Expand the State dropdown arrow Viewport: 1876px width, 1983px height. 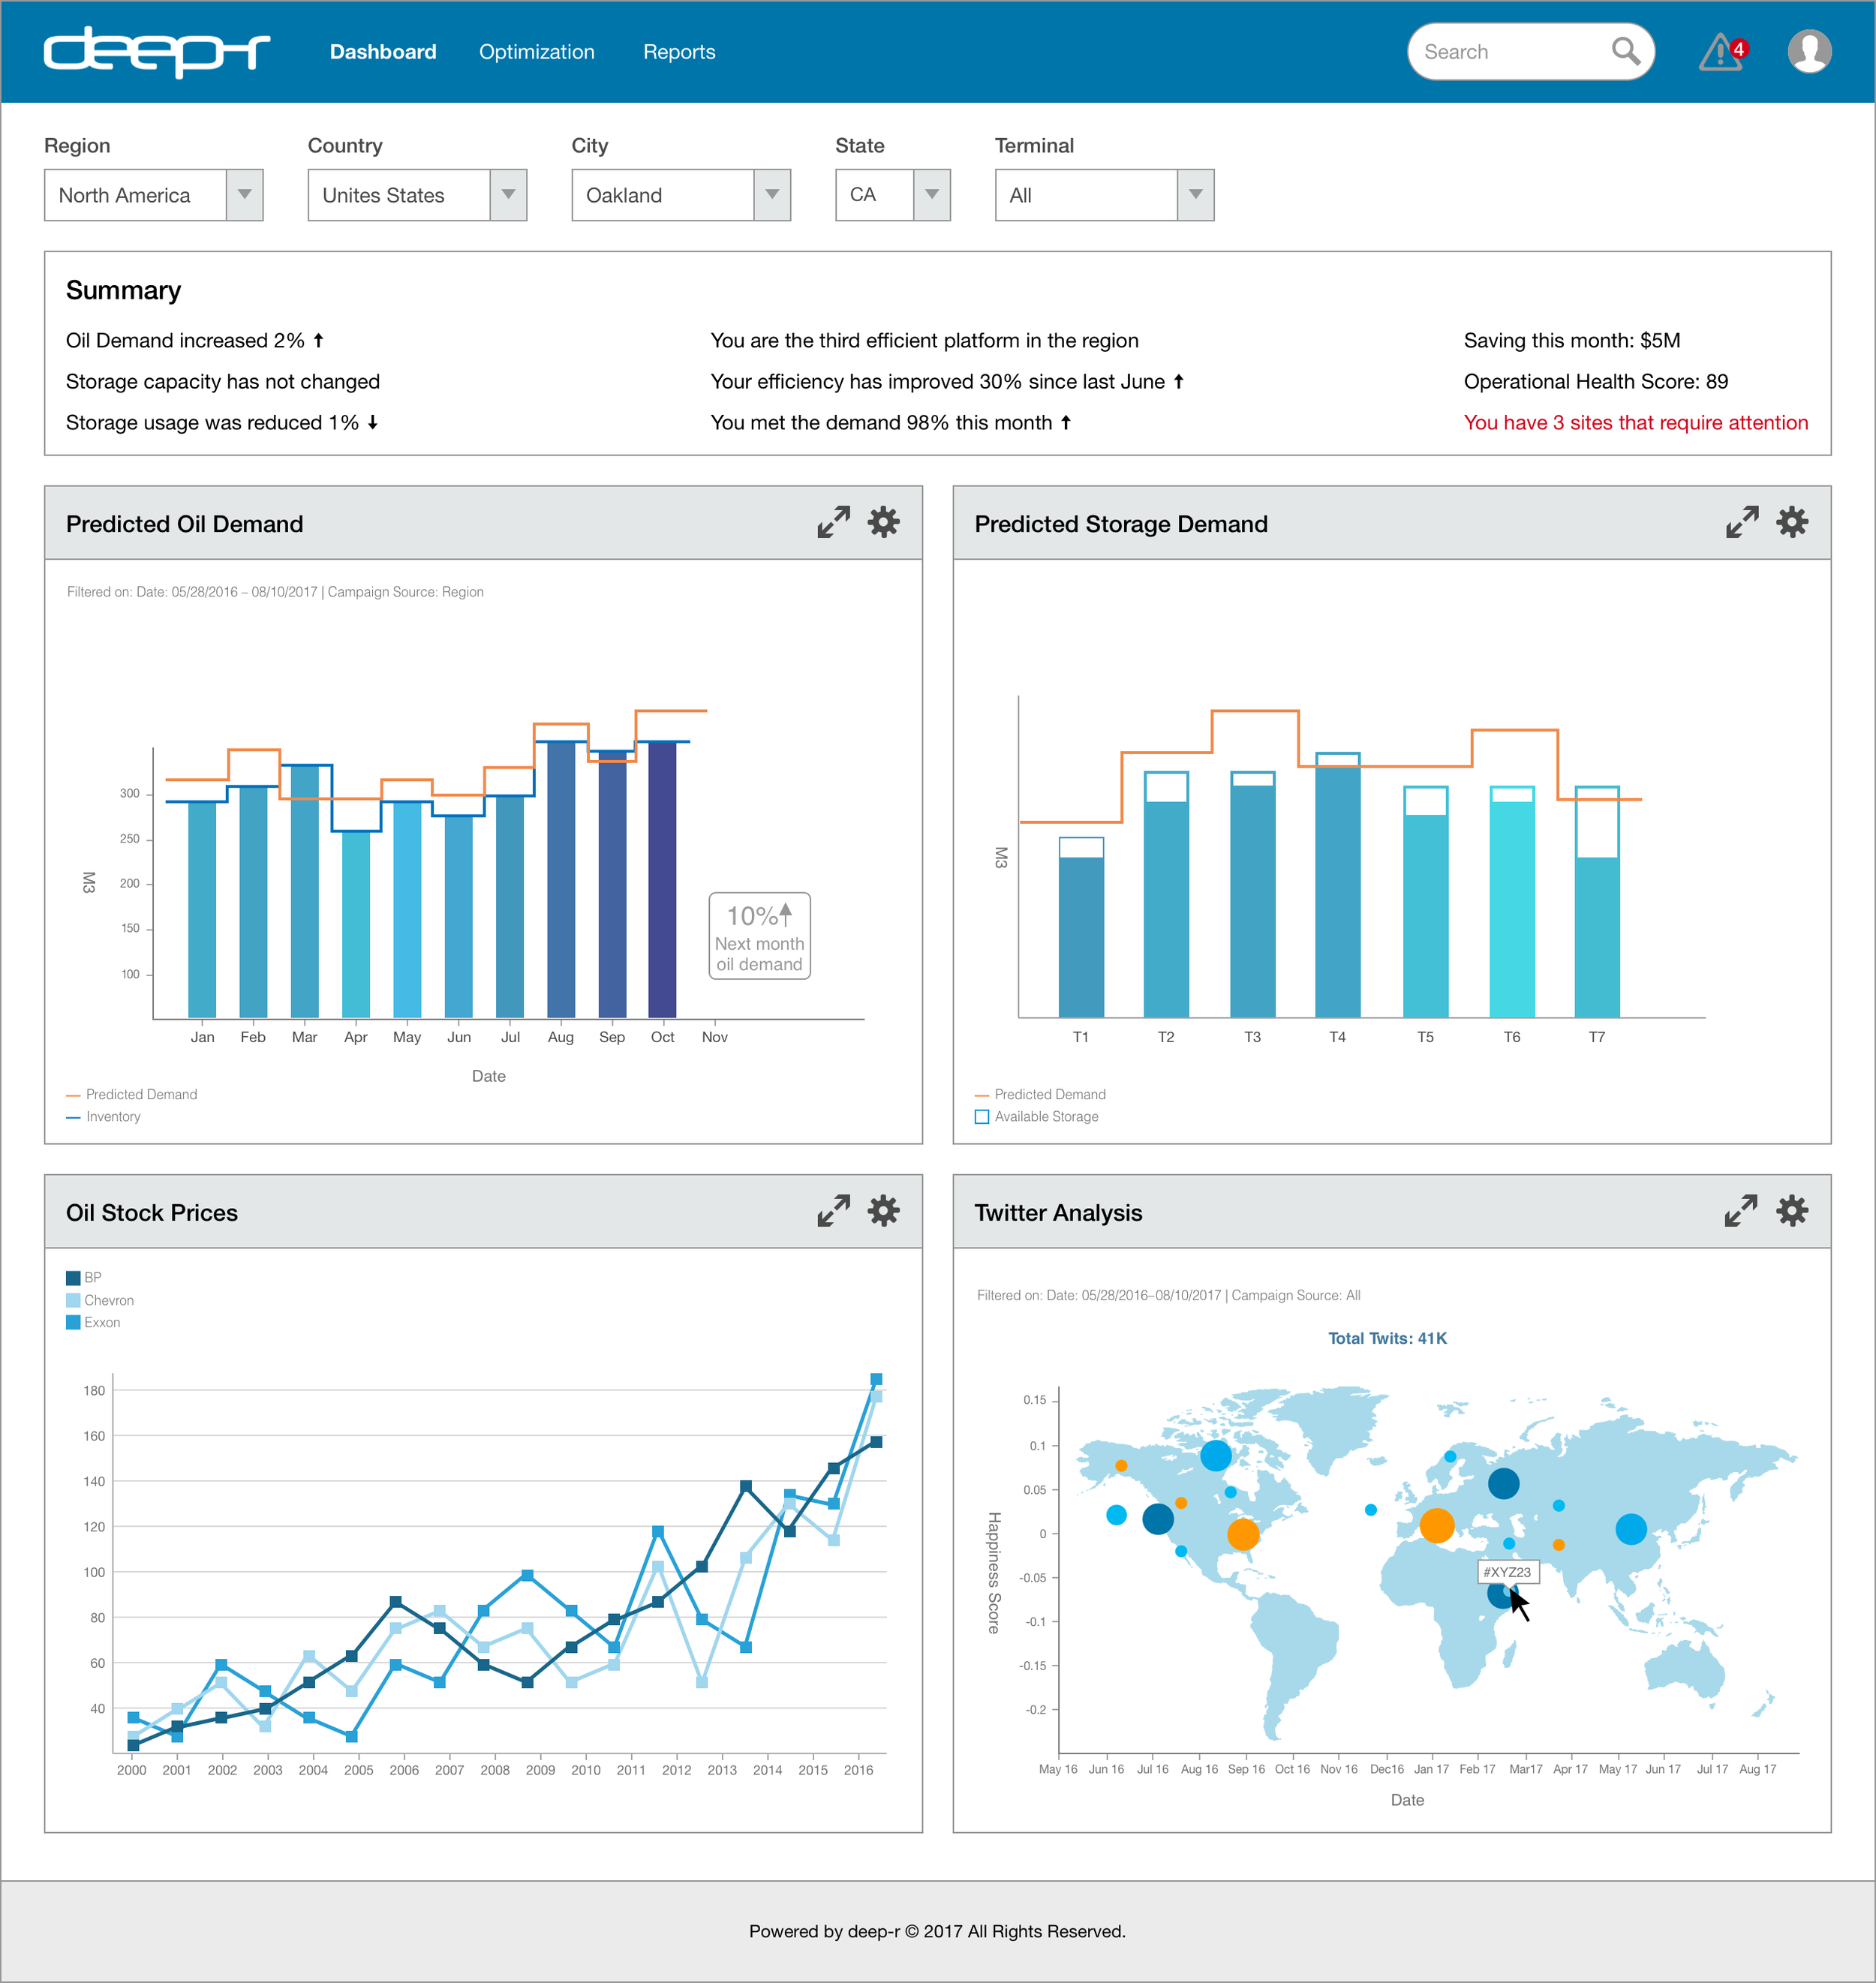click(x=932, y=195)
